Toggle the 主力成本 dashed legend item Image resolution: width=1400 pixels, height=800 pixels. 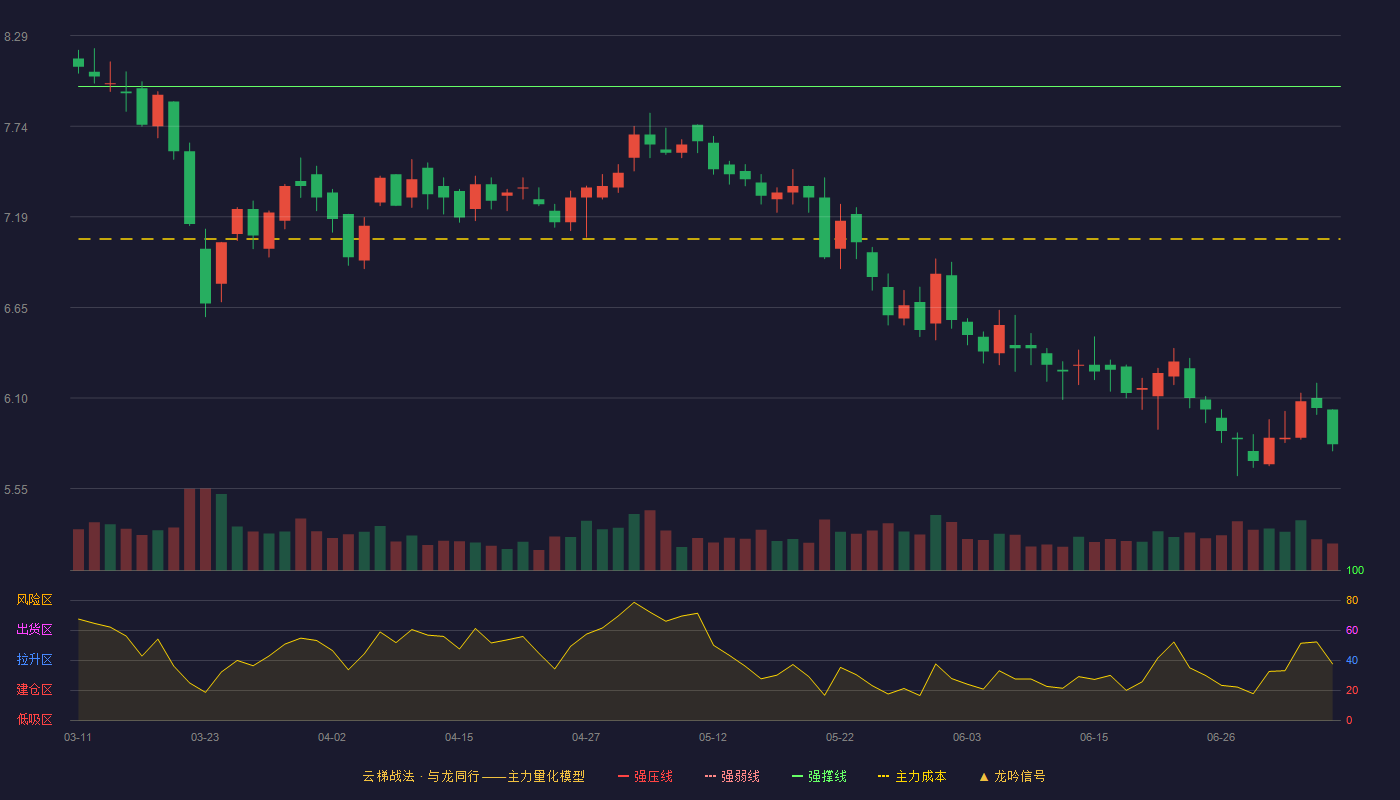(912, 776)
